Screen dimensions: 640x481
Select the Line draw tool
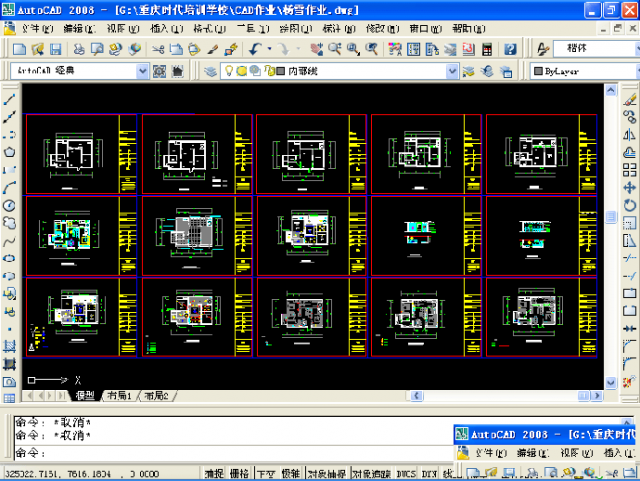coord(9,100)
